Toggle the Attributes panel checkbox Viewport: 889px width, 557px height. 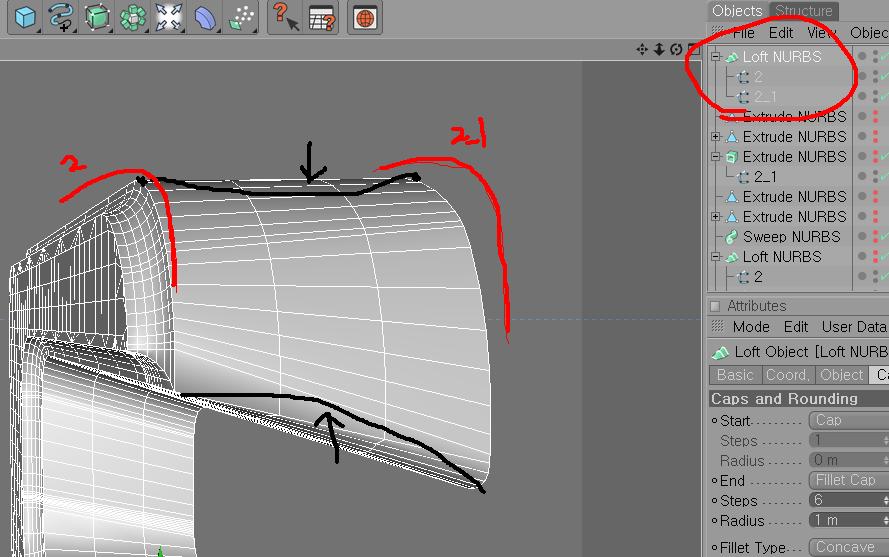(715, 306)
